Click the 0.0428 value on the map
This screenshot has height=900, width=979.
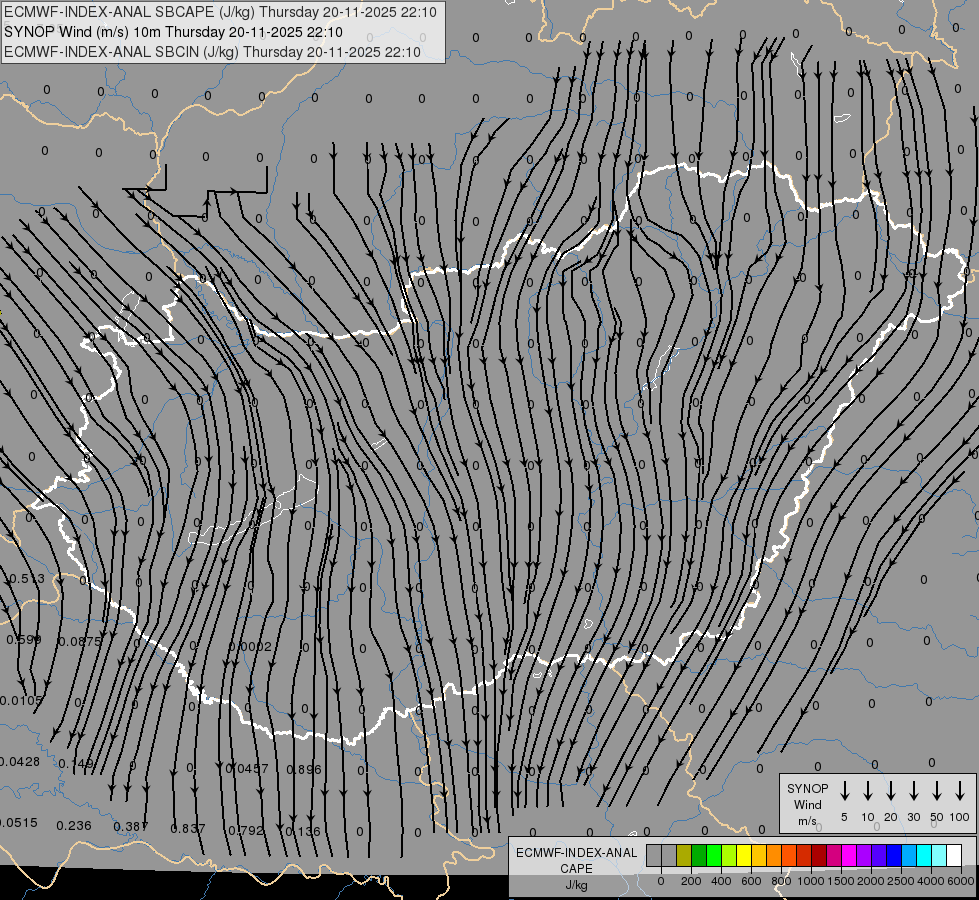click(x=19, y=762)
